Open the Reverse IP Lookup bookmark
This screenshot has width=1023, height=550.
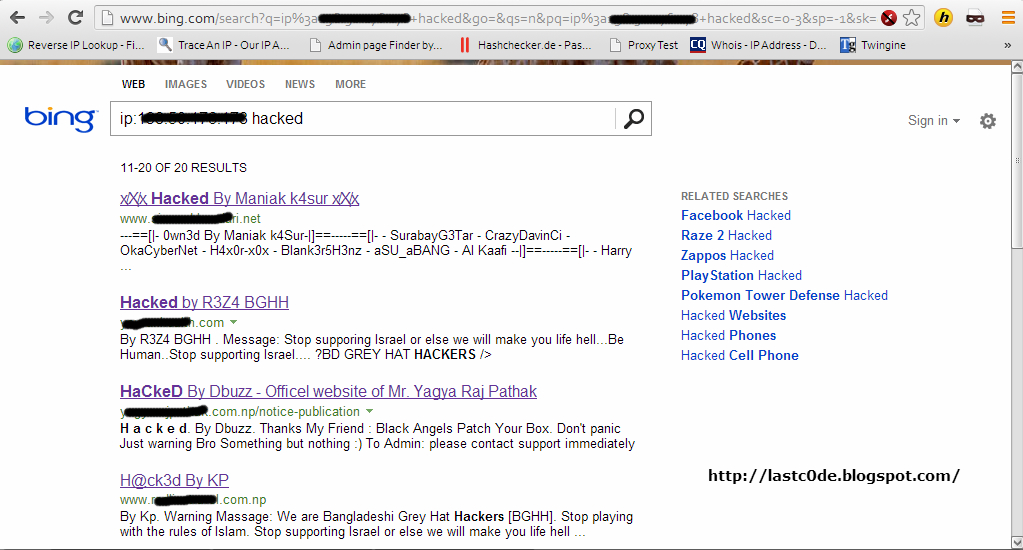click(x=76, y=45)
